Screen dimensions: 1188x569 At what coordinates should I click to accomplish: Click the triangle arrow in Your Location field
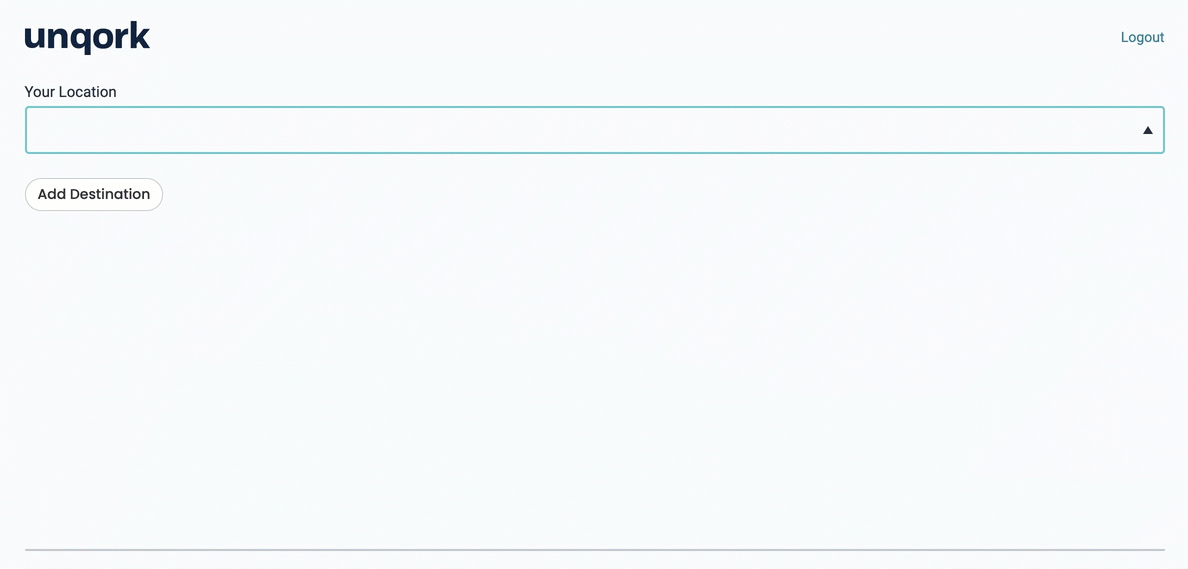coord(1147,130)
